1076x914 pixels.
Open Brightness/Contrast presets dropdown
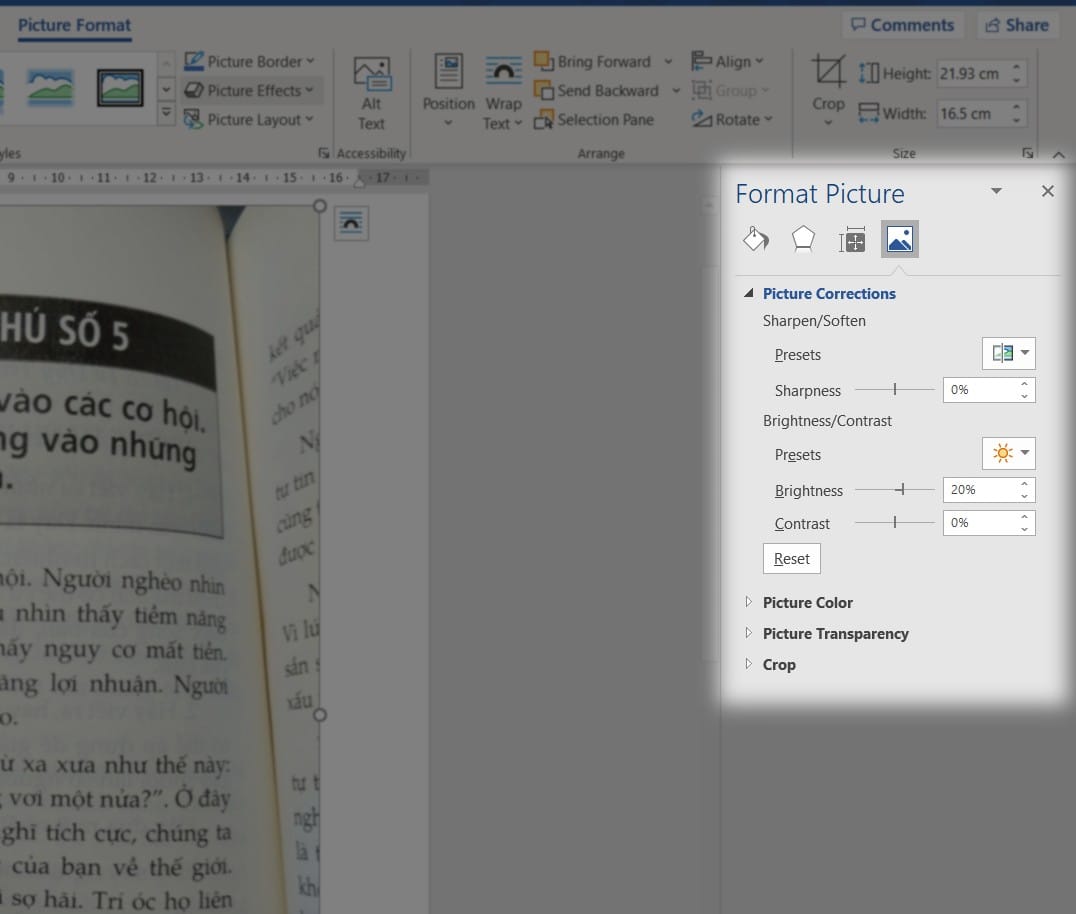click(1009, 454)
